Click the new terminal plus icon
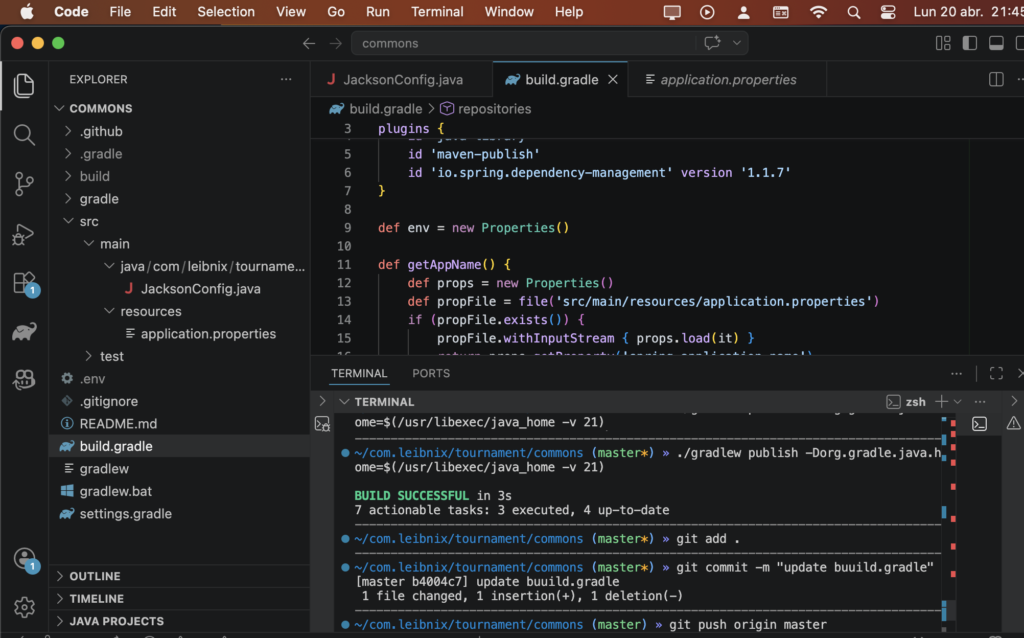Viewport: 1024px width, 638px height. 940,401
